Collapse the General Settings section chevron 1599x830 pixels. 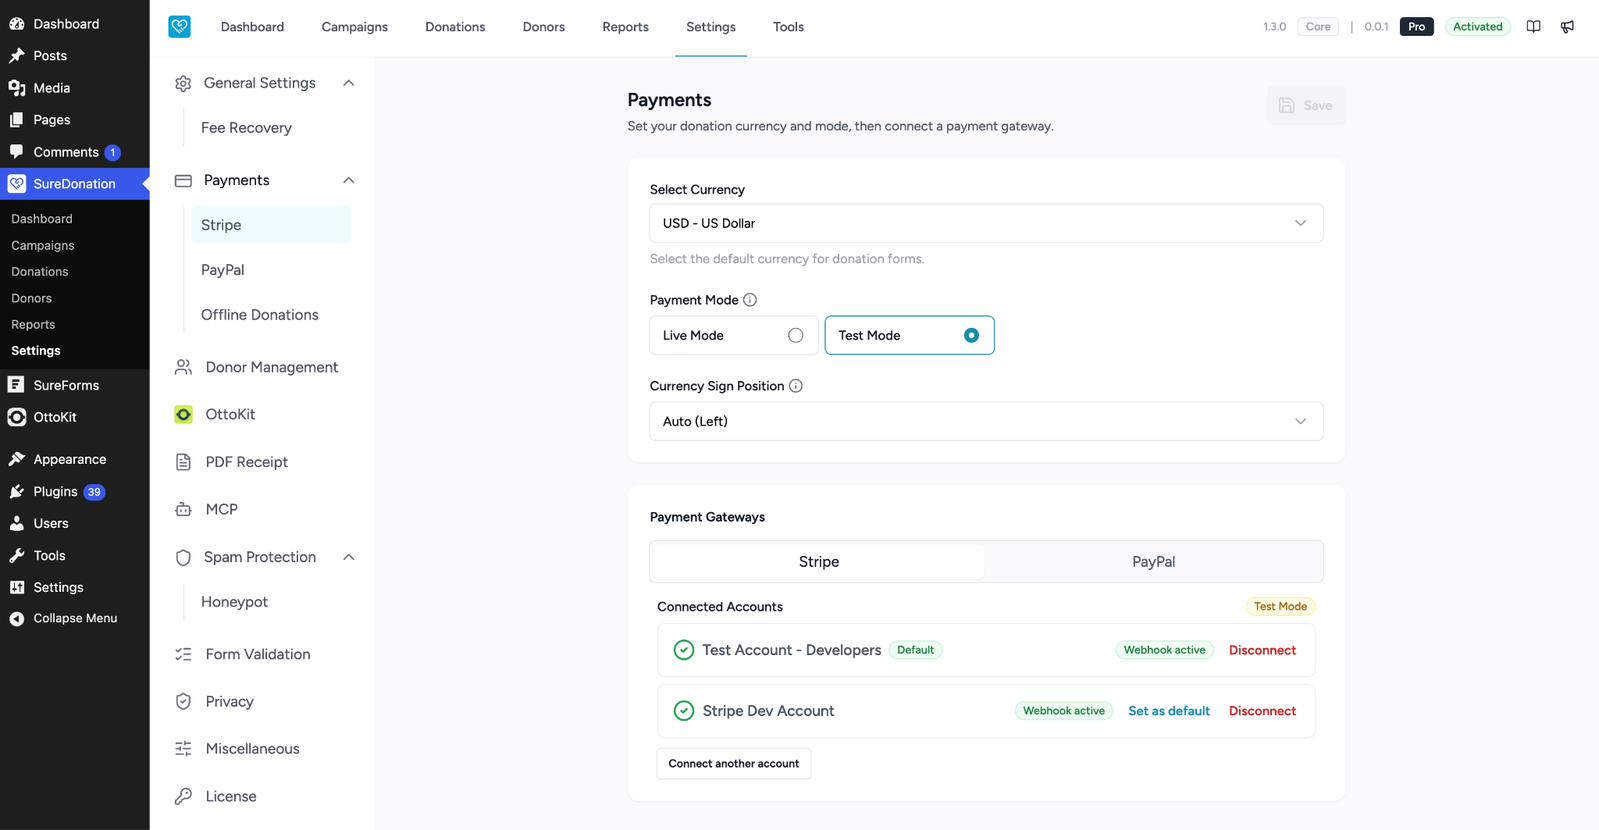349,83
